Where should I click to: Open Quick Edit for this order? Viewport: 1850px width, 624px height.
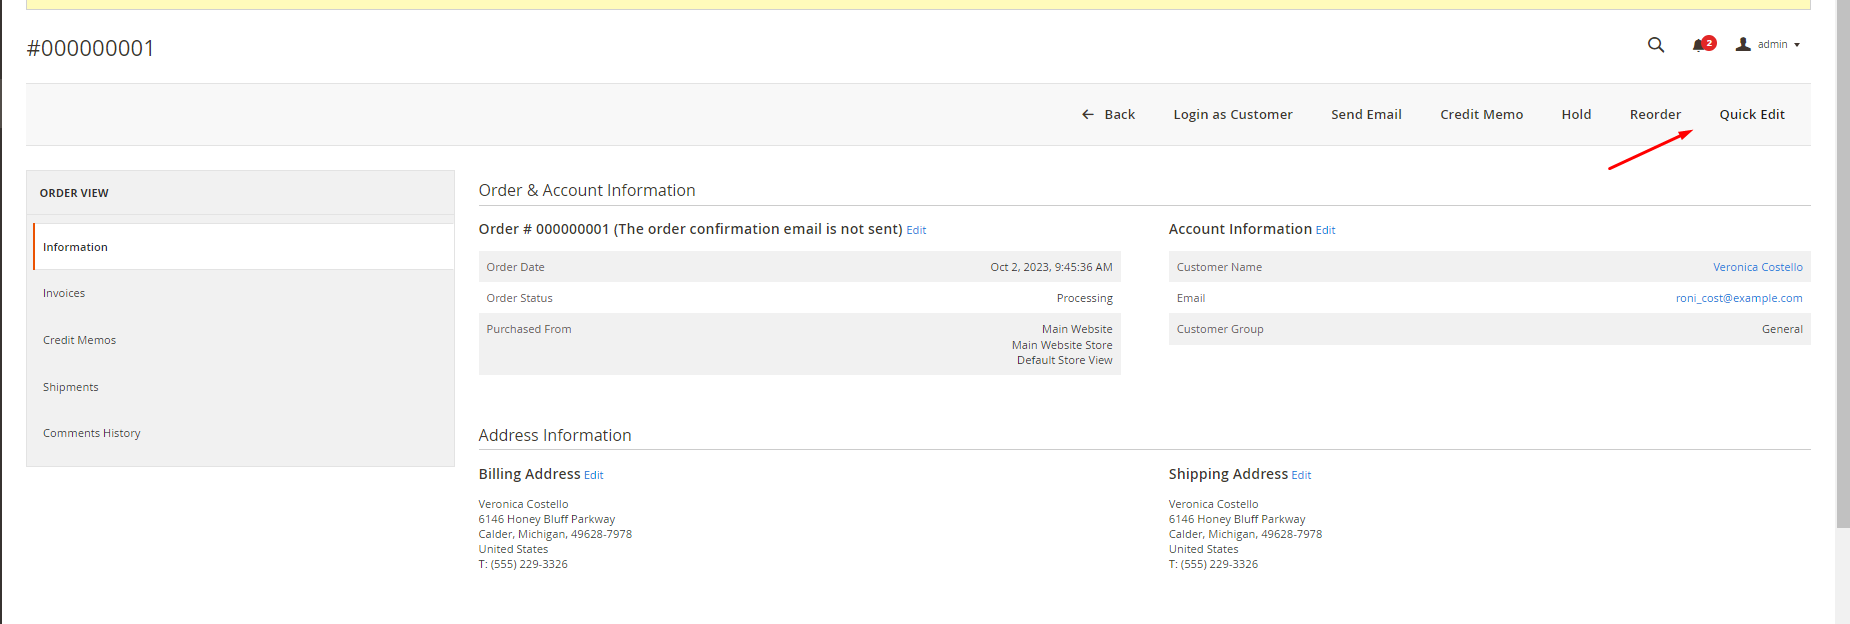pos(1751,115)
